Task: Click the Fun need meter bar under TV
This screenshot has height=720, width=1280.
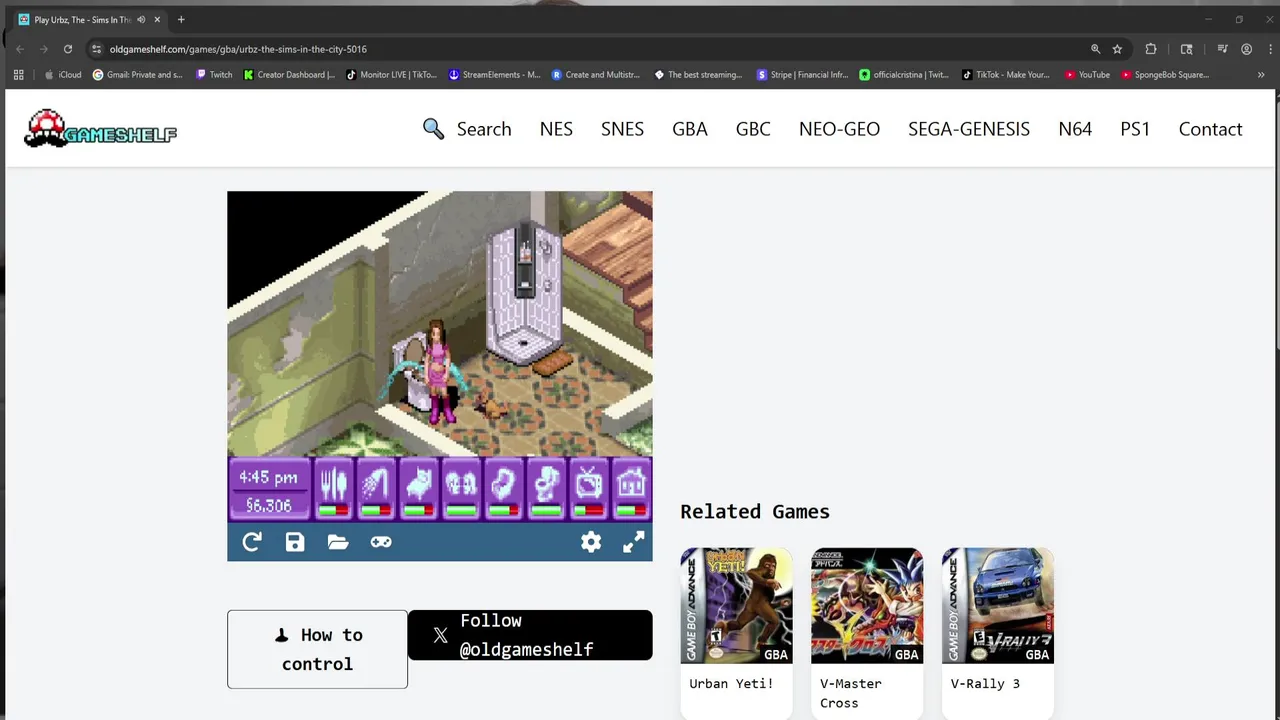Action: coord(589,510)
